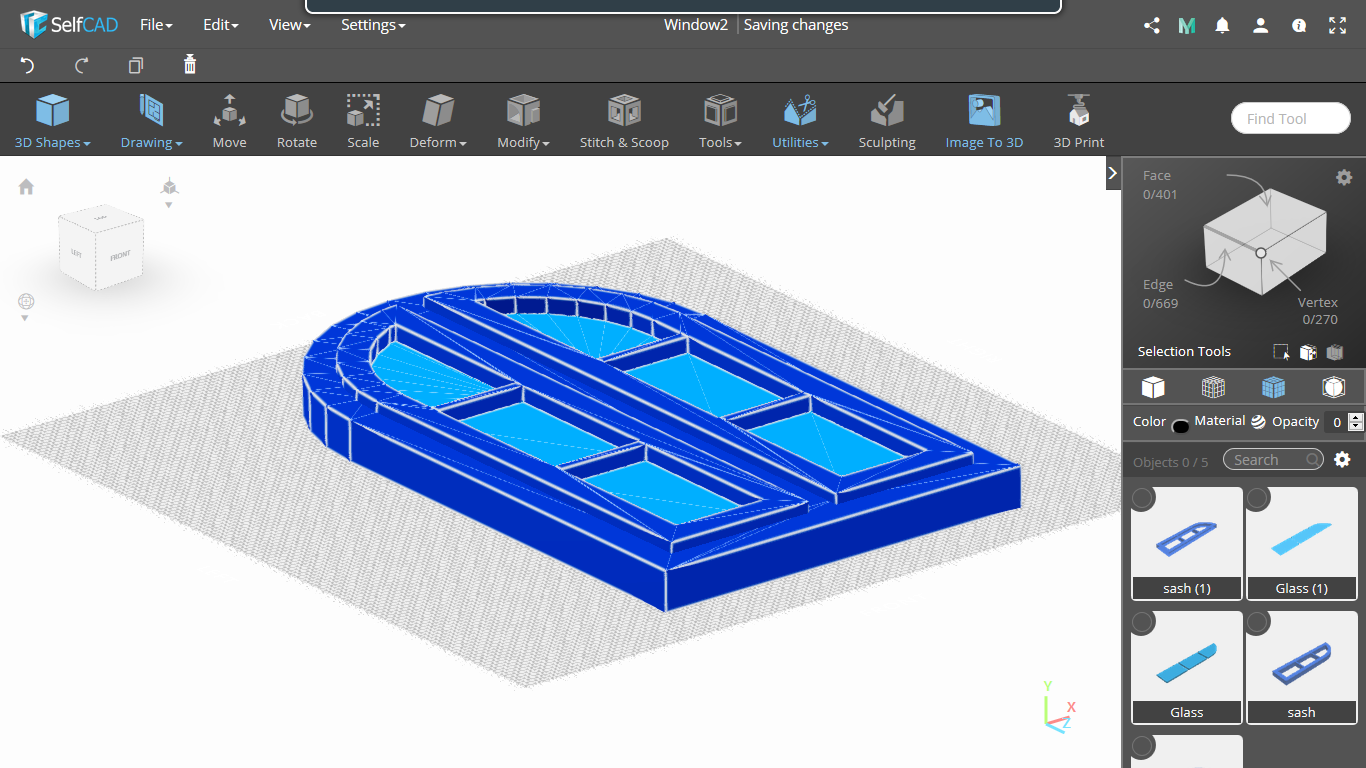Image resolution: width=1366 pixels, height=768 pixels.
Task: Open the black Color swatch
Action: (1180, 426)
